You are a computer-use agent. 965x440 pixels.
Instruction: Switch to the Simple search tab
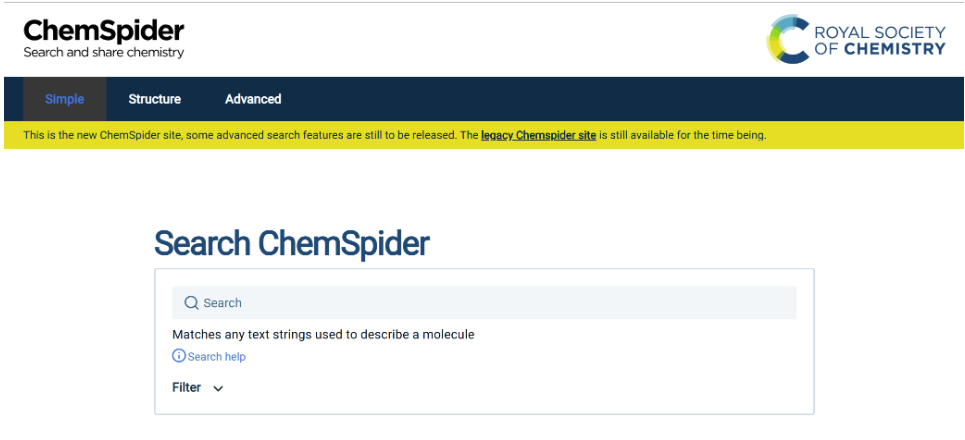point(65,99)
